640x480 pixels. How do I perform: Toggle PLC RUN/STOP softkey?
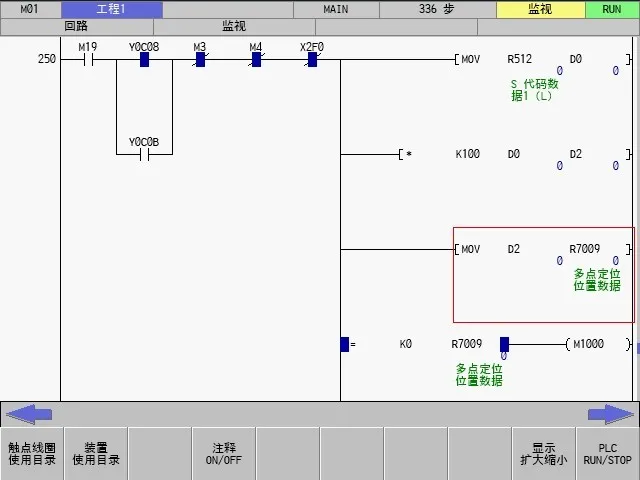point(607,454)
